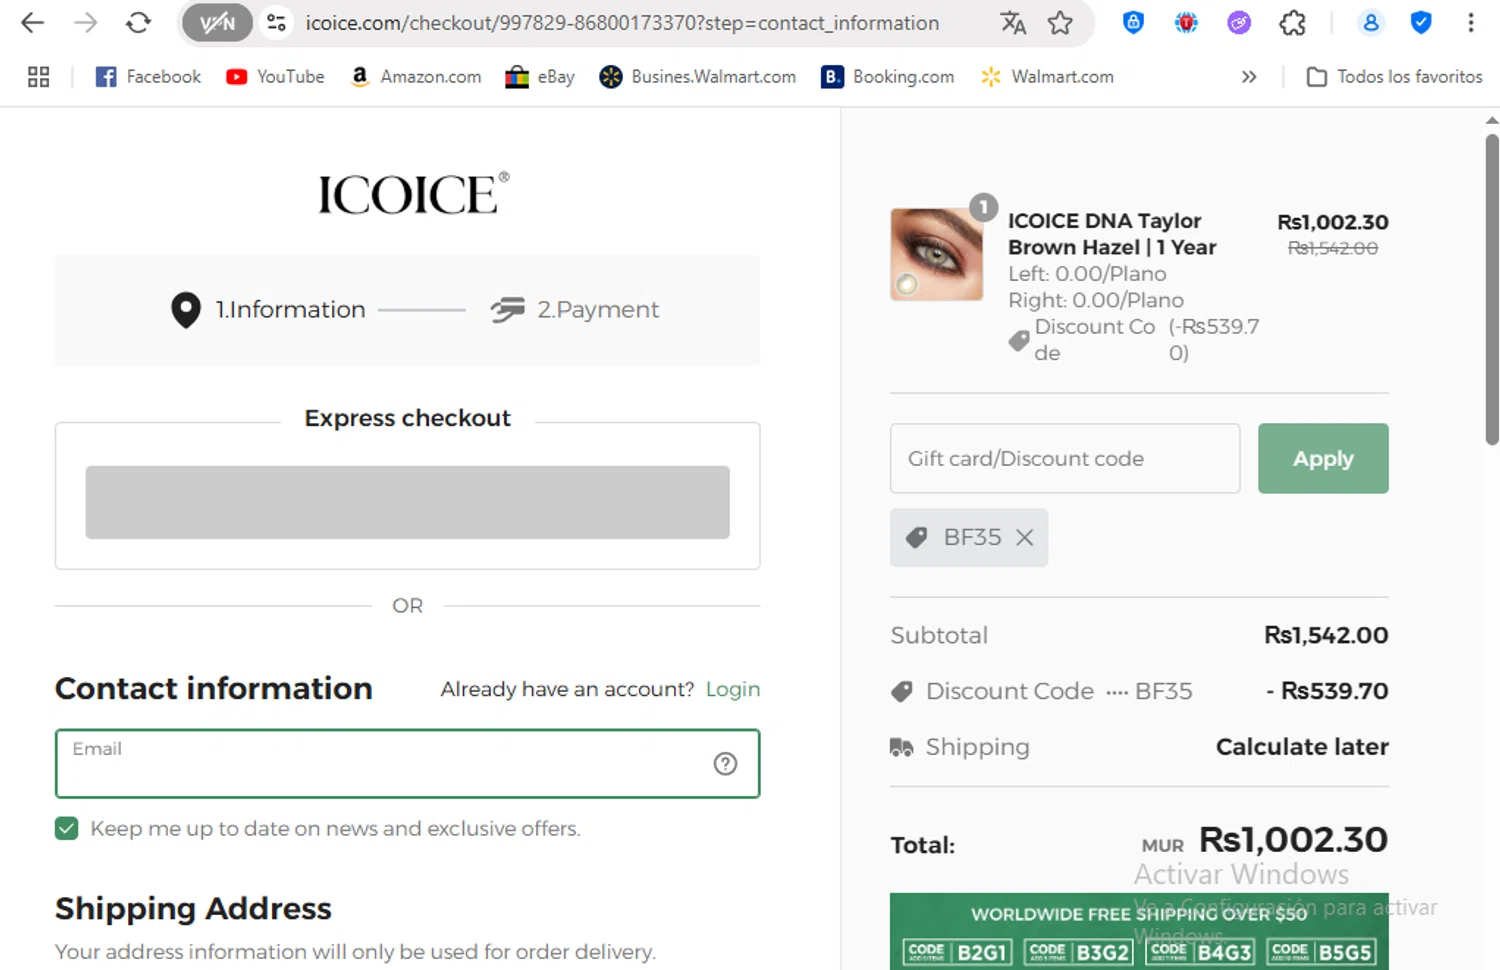Image resolution: width=1500 pixels, height=970 pixels.
Task: Bookmark this page with the star
Action: click(1061, 23)
